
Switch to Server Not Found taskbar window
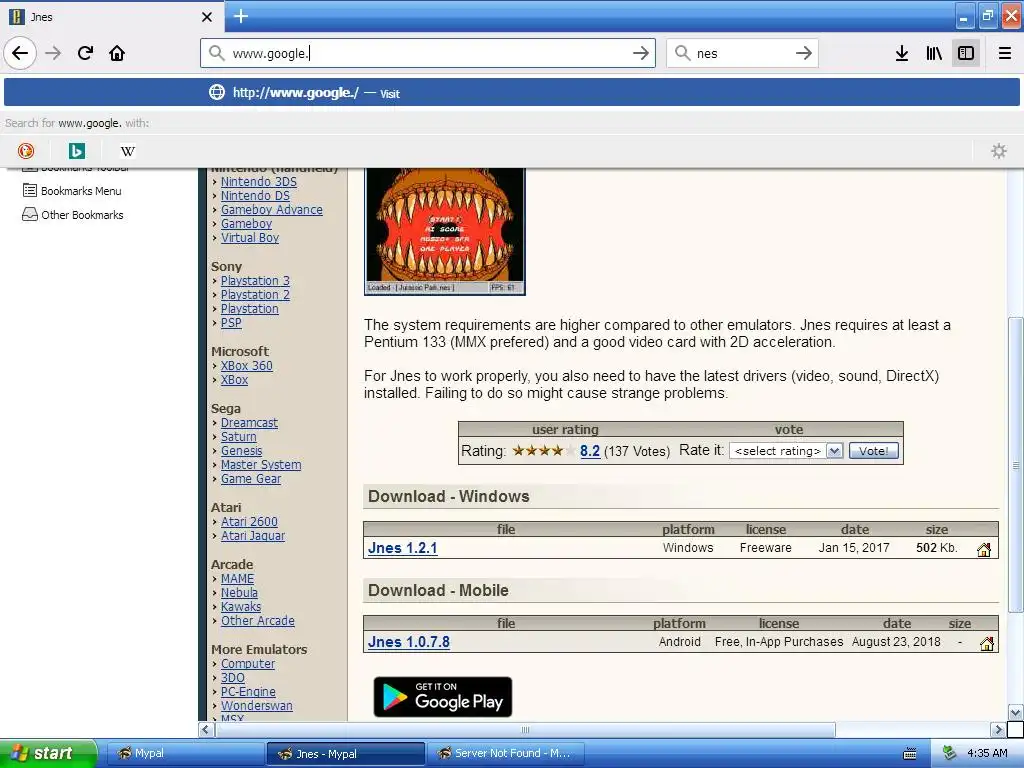click(505, 753)
